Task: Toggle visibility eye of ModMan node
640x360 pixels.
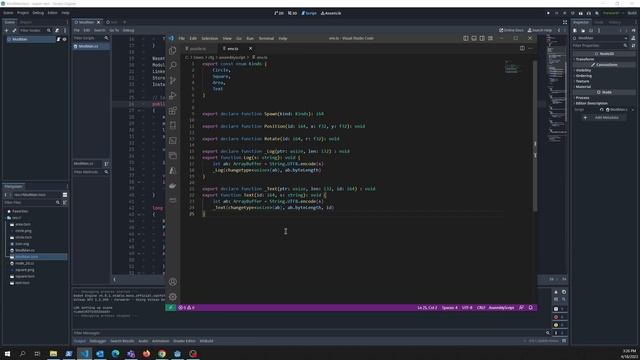Action: 64,39
